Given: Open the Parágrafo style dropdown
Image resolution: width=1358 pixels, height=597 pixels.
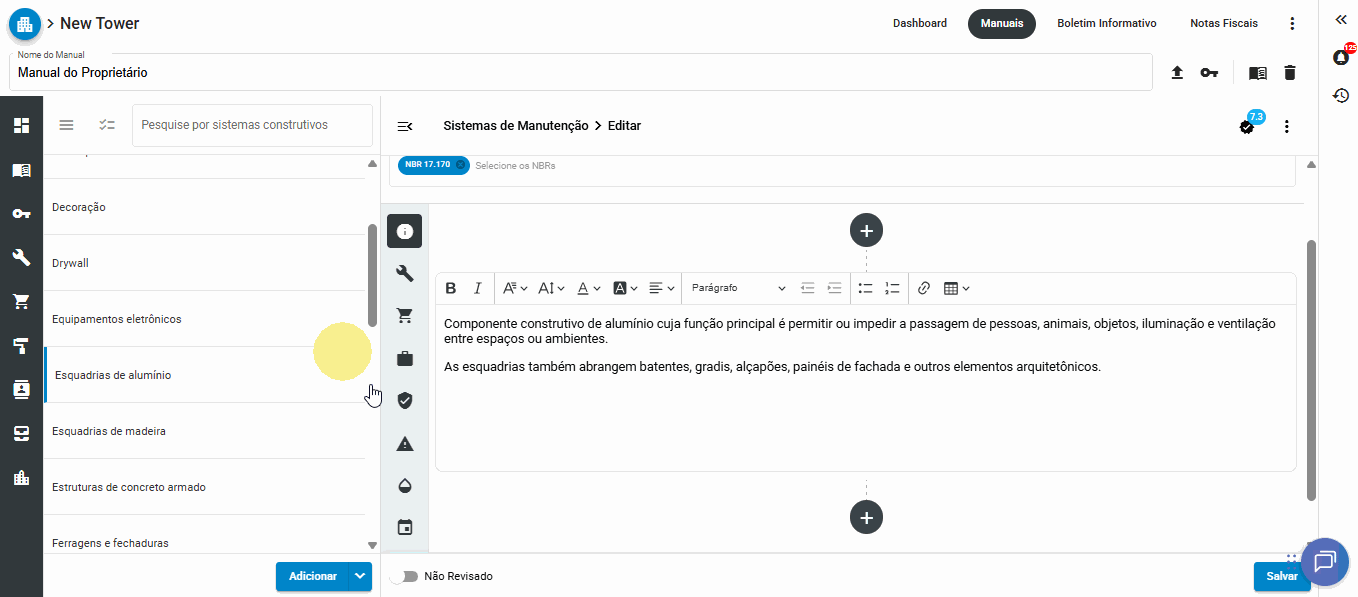Looking at the screenshot, I should [x=738, y=288].
